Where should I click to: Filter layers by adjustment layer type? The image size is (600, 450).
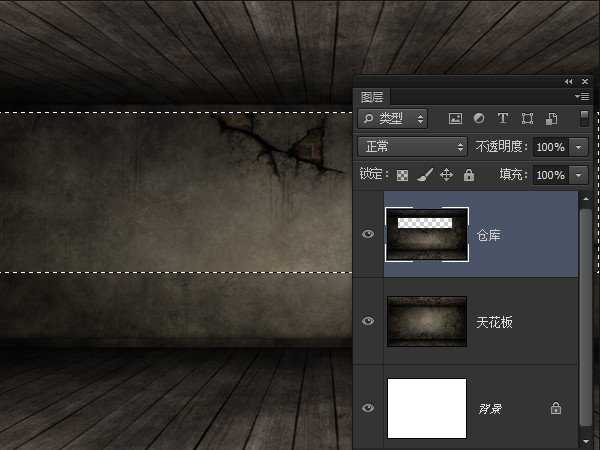[x=479, y=118]
